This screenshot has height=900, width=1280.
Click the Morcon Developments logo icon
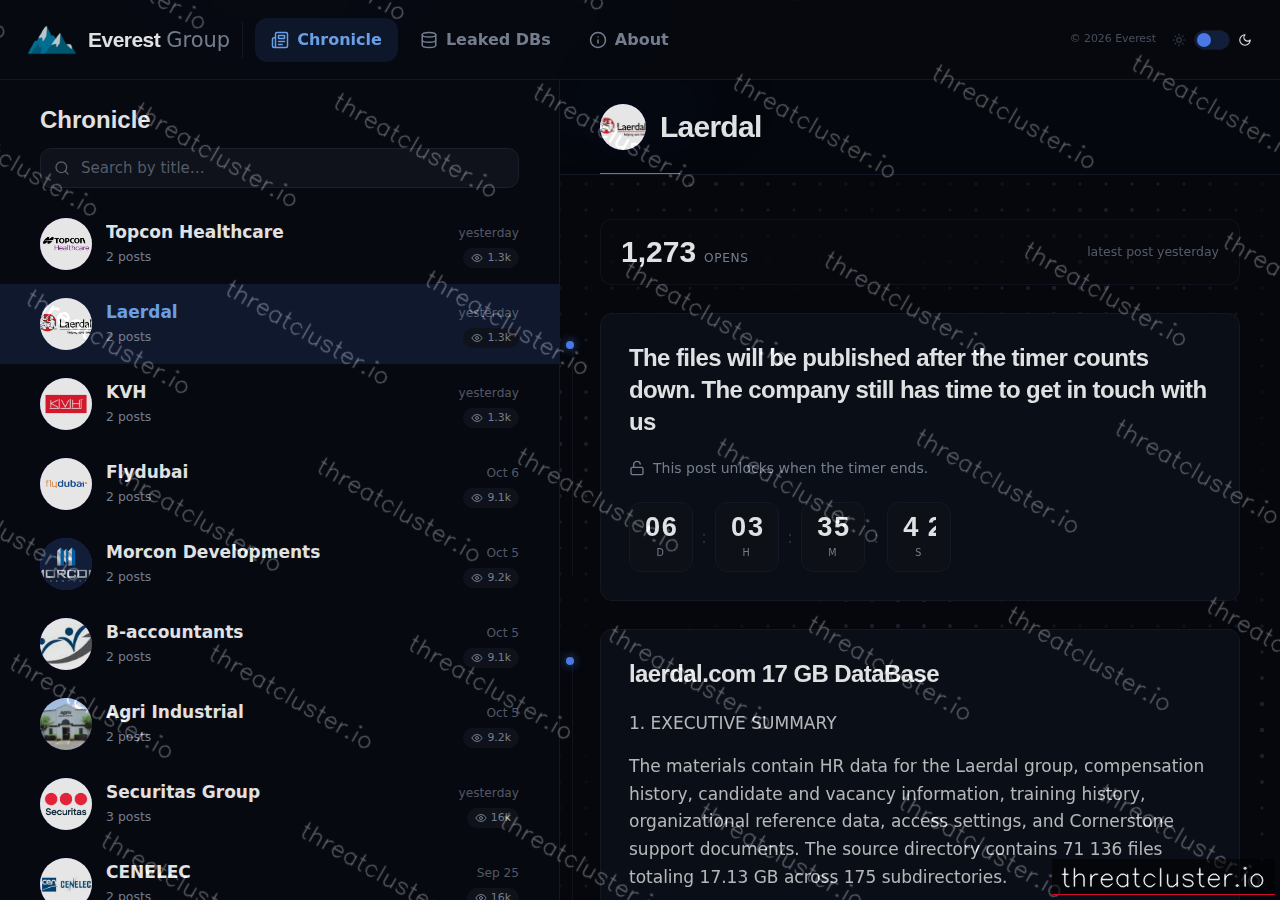(66, 564)
